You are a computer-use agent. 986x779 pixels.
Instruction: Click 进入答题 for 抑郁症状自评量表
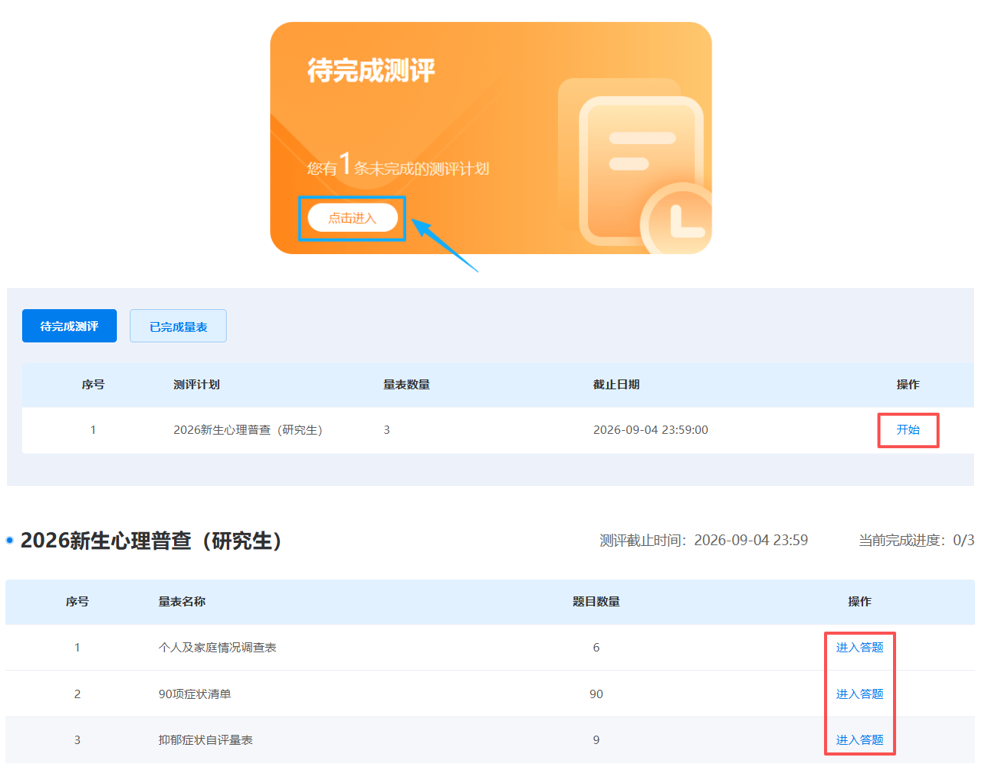[860, 739]
